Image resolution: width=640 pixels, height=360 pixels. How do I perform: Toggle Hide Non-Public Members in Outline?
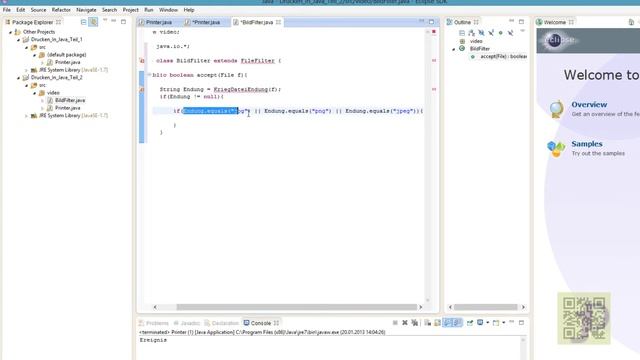pyautogui.click(x=501, y=33)
